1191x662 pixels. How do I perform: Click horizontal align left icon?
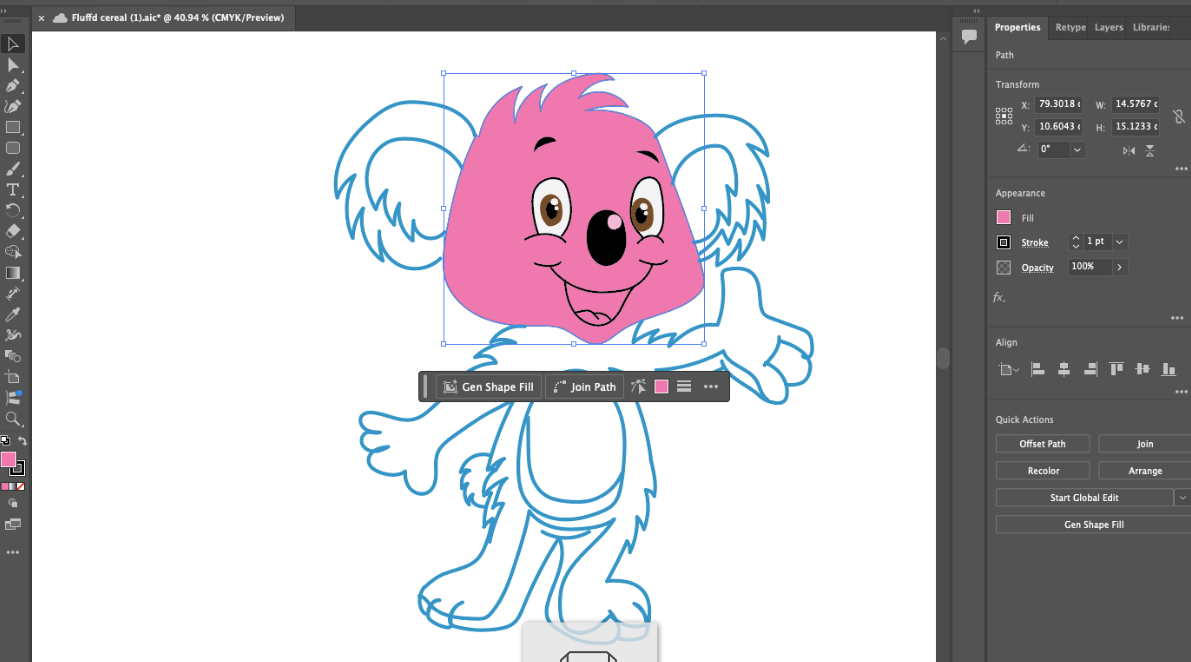point(1038,369)
